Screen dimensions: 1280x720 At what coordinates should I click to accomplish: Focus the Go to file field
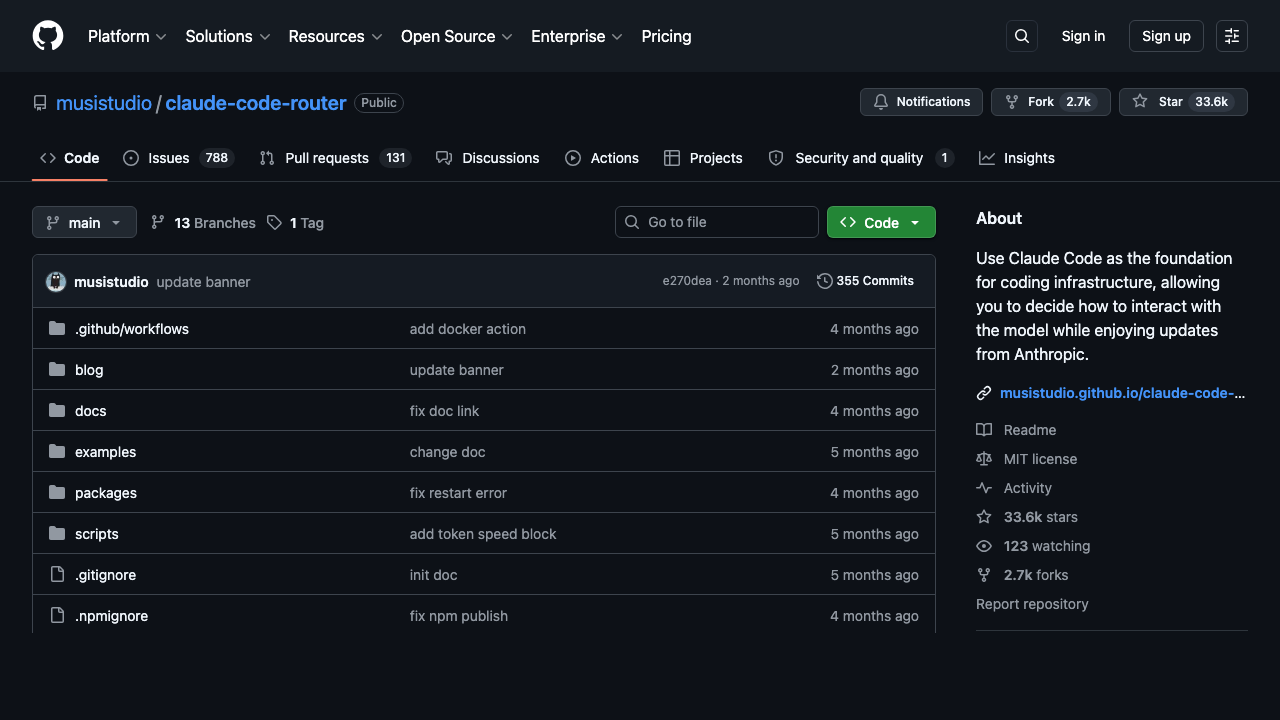[717, 222]
